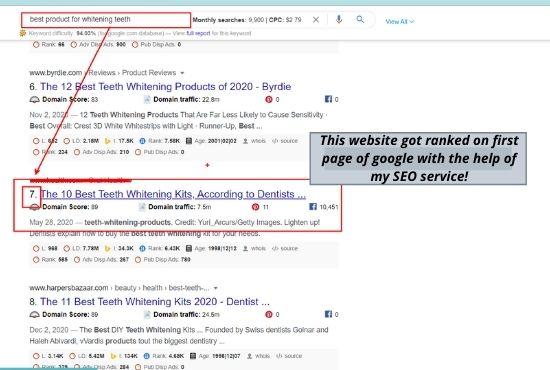Click the Facebook icon in Harper's Bazaar result

328,314
